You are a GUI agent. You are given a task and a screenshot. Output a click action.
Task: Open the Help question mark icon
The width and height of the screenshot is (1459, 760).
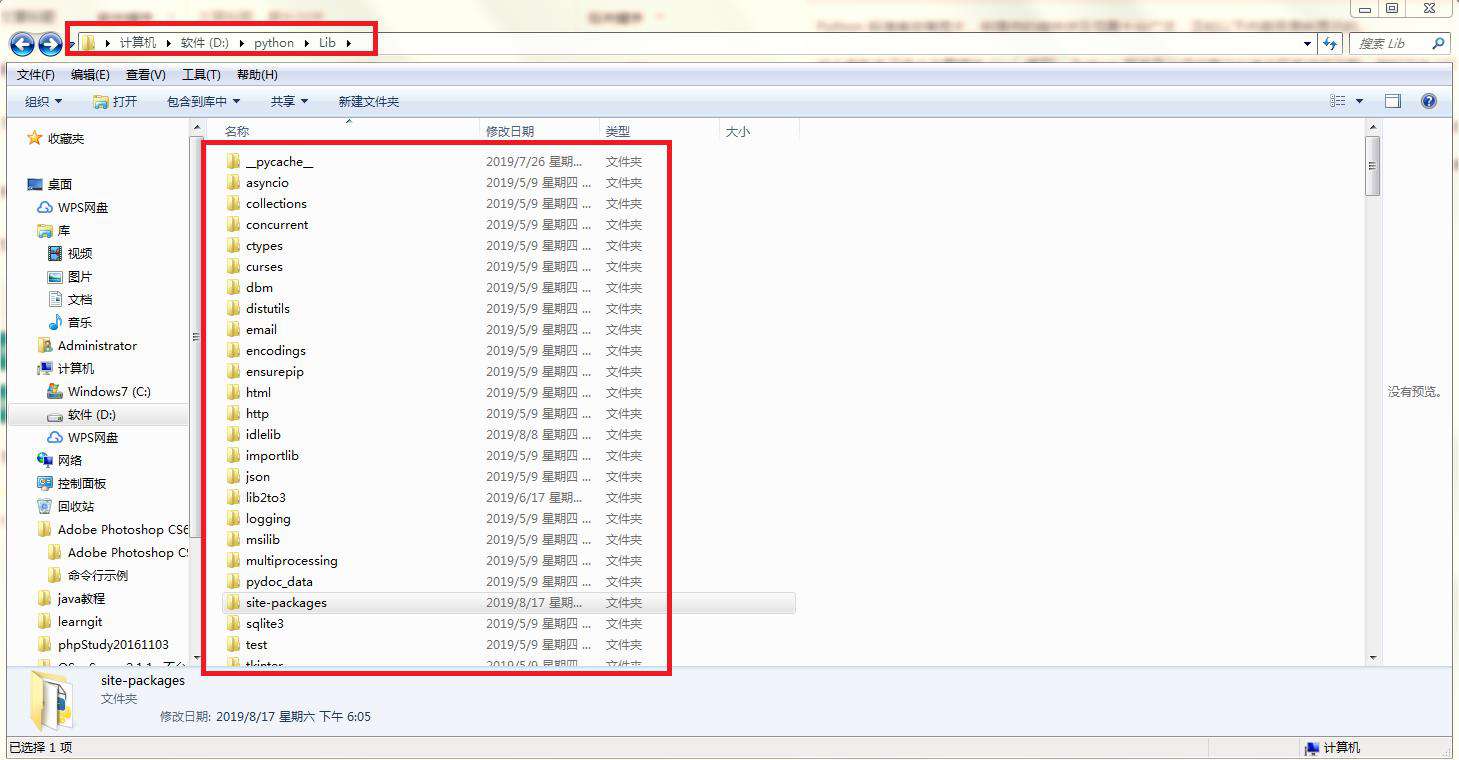click(1429, 101)
